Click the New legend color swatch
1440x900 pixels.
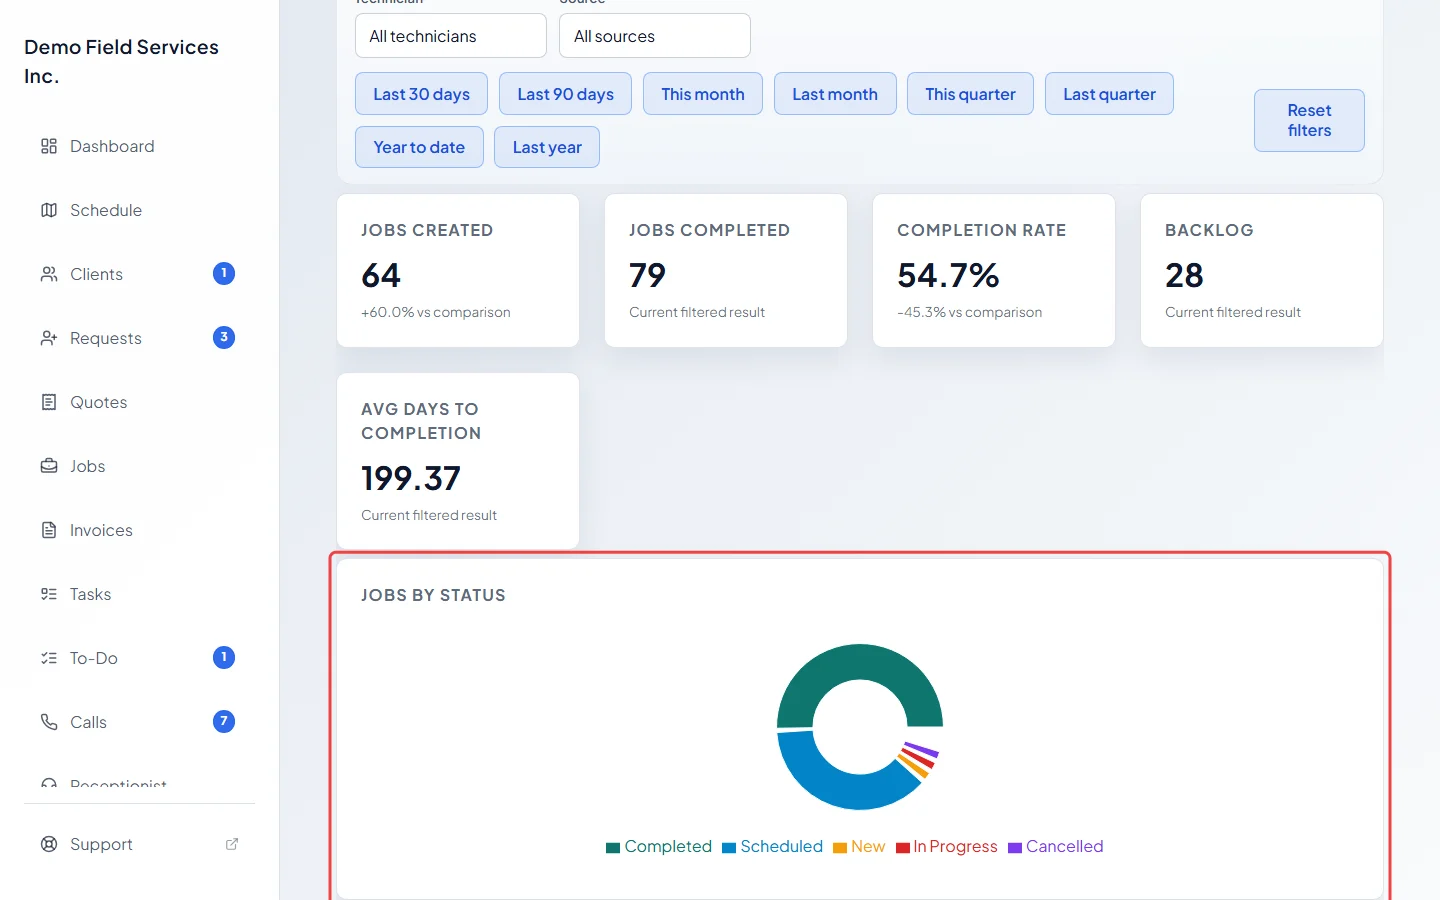click(x=840, y=848)
